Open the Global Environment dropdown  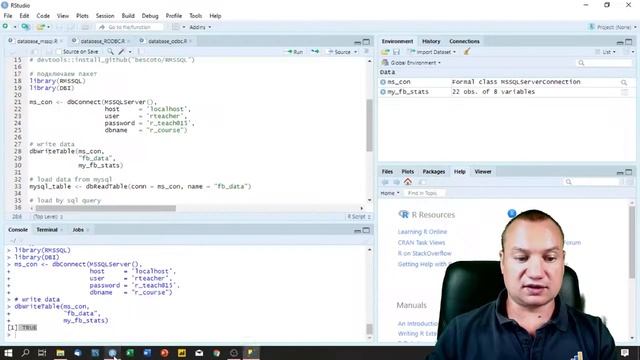(411, 63)
